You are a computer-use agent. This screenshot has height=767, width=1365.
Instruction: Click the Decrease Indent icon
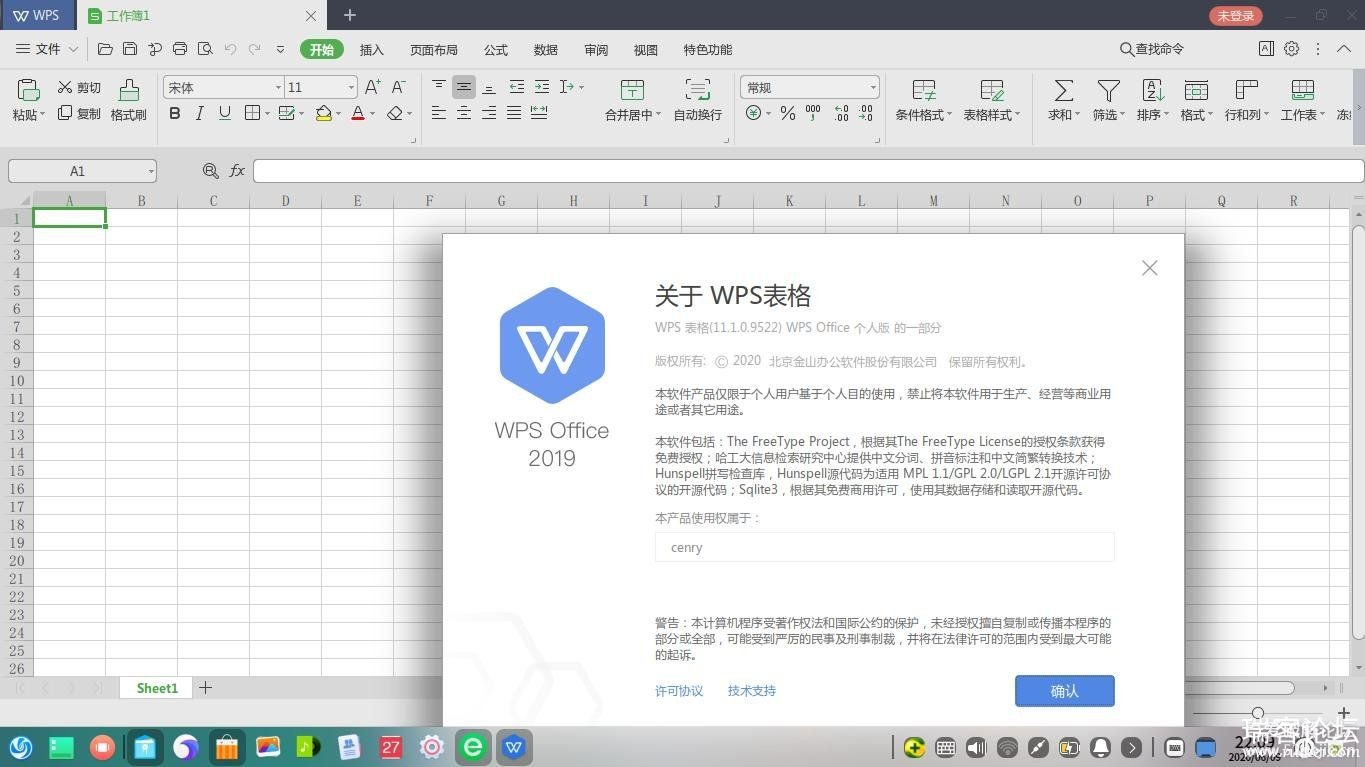pyautogui.click(x=516, y=87)
